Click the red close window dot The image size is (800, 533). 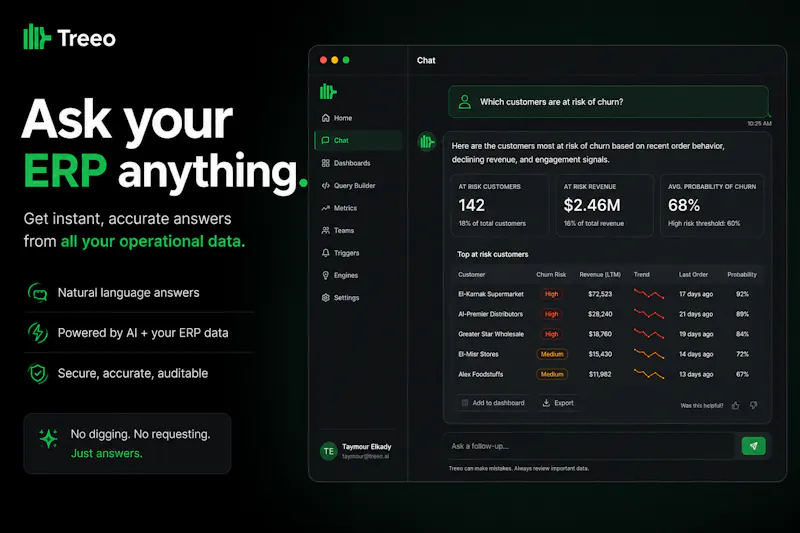click(323, 60)
